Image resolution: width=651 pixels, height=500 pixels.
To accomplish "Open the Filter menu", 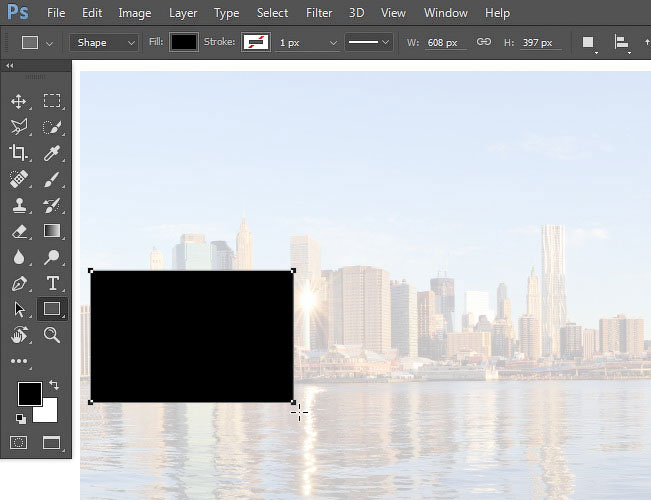I will coord(319,13).
